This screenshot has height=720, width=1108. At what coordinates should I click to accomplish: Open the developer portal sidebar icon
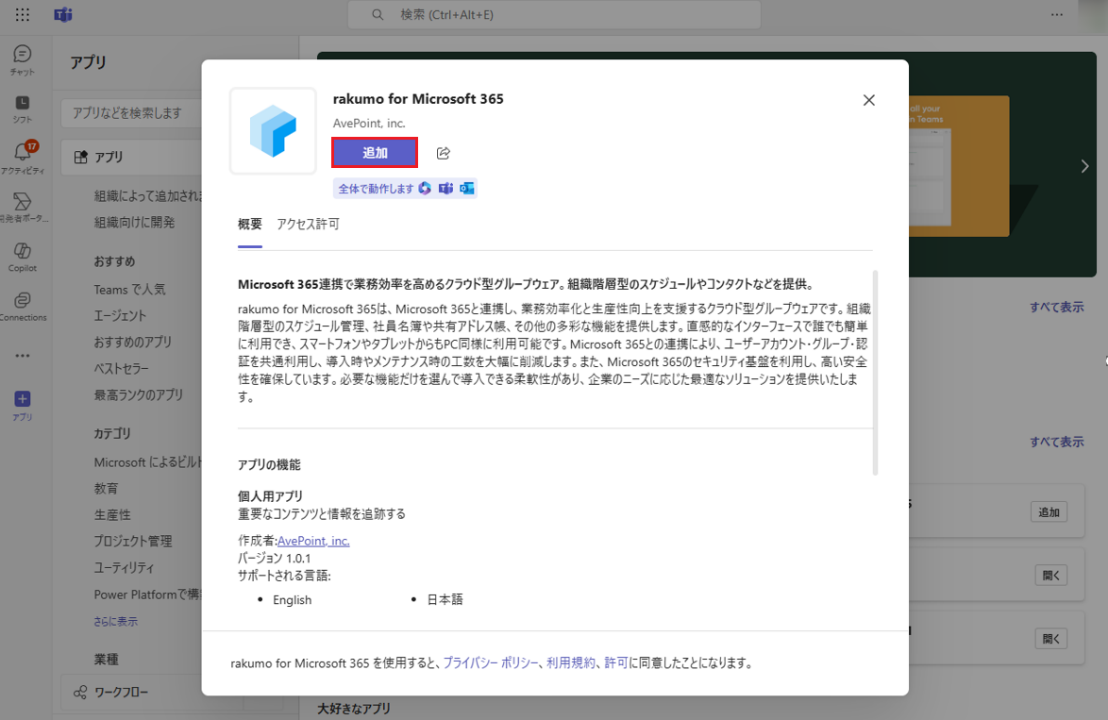click(x=22, y=201)
